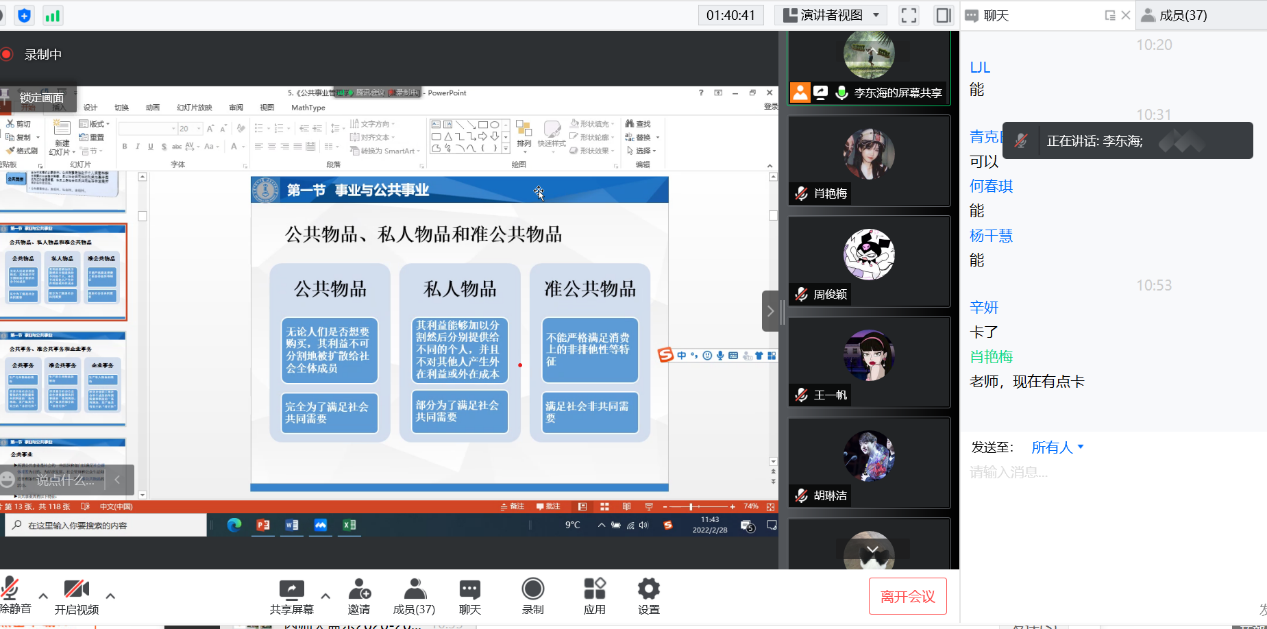Turn on the camera (开启视频)
1267x629 pixels.
pos(76,597)
